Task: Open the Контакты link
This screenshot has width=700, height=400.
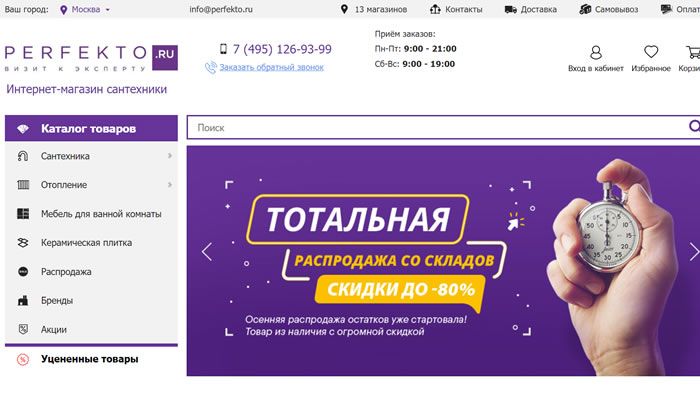Action: point(463,9)
